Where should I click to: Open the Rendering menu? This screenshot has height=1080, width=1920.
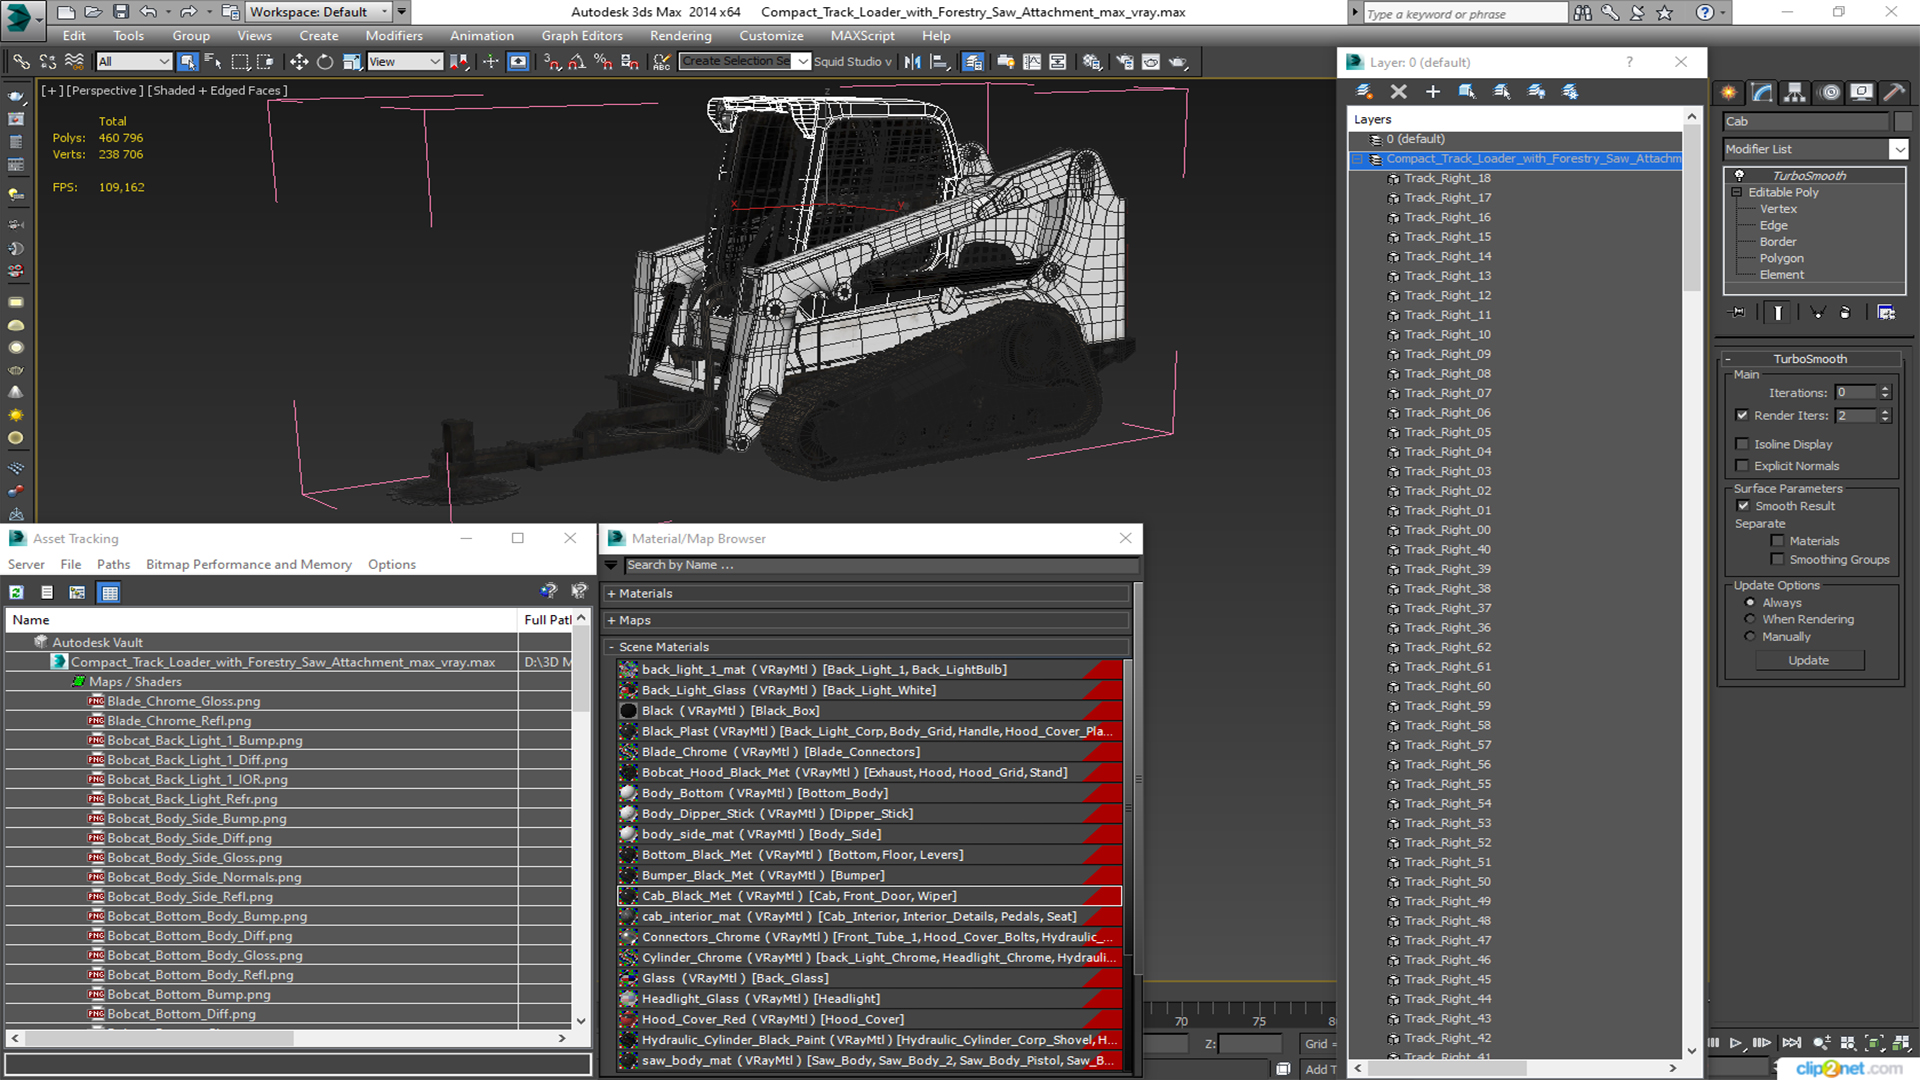click(x=681, y=36)
